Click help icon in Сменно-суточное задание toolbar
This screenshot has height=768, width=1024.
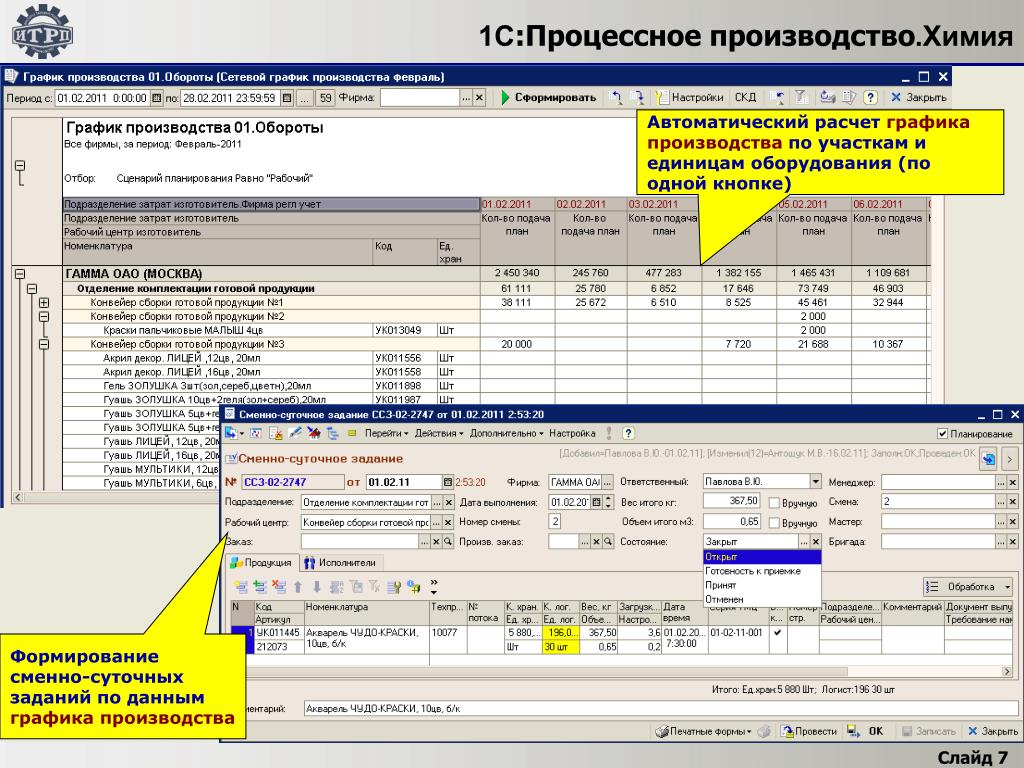tap(628, 433)
